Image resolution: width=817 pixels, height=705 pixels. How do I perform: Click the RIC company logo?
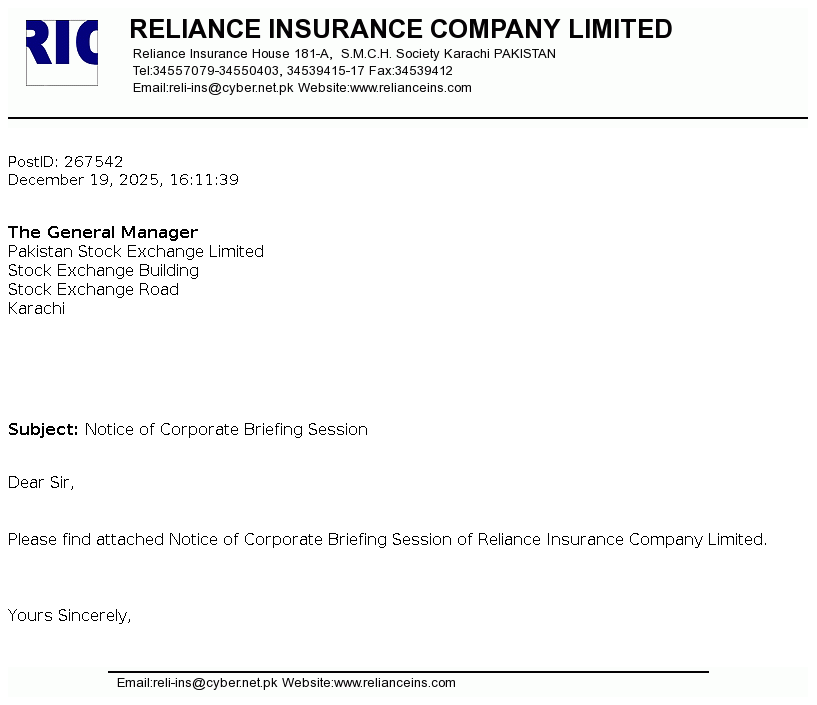(62, 52)
